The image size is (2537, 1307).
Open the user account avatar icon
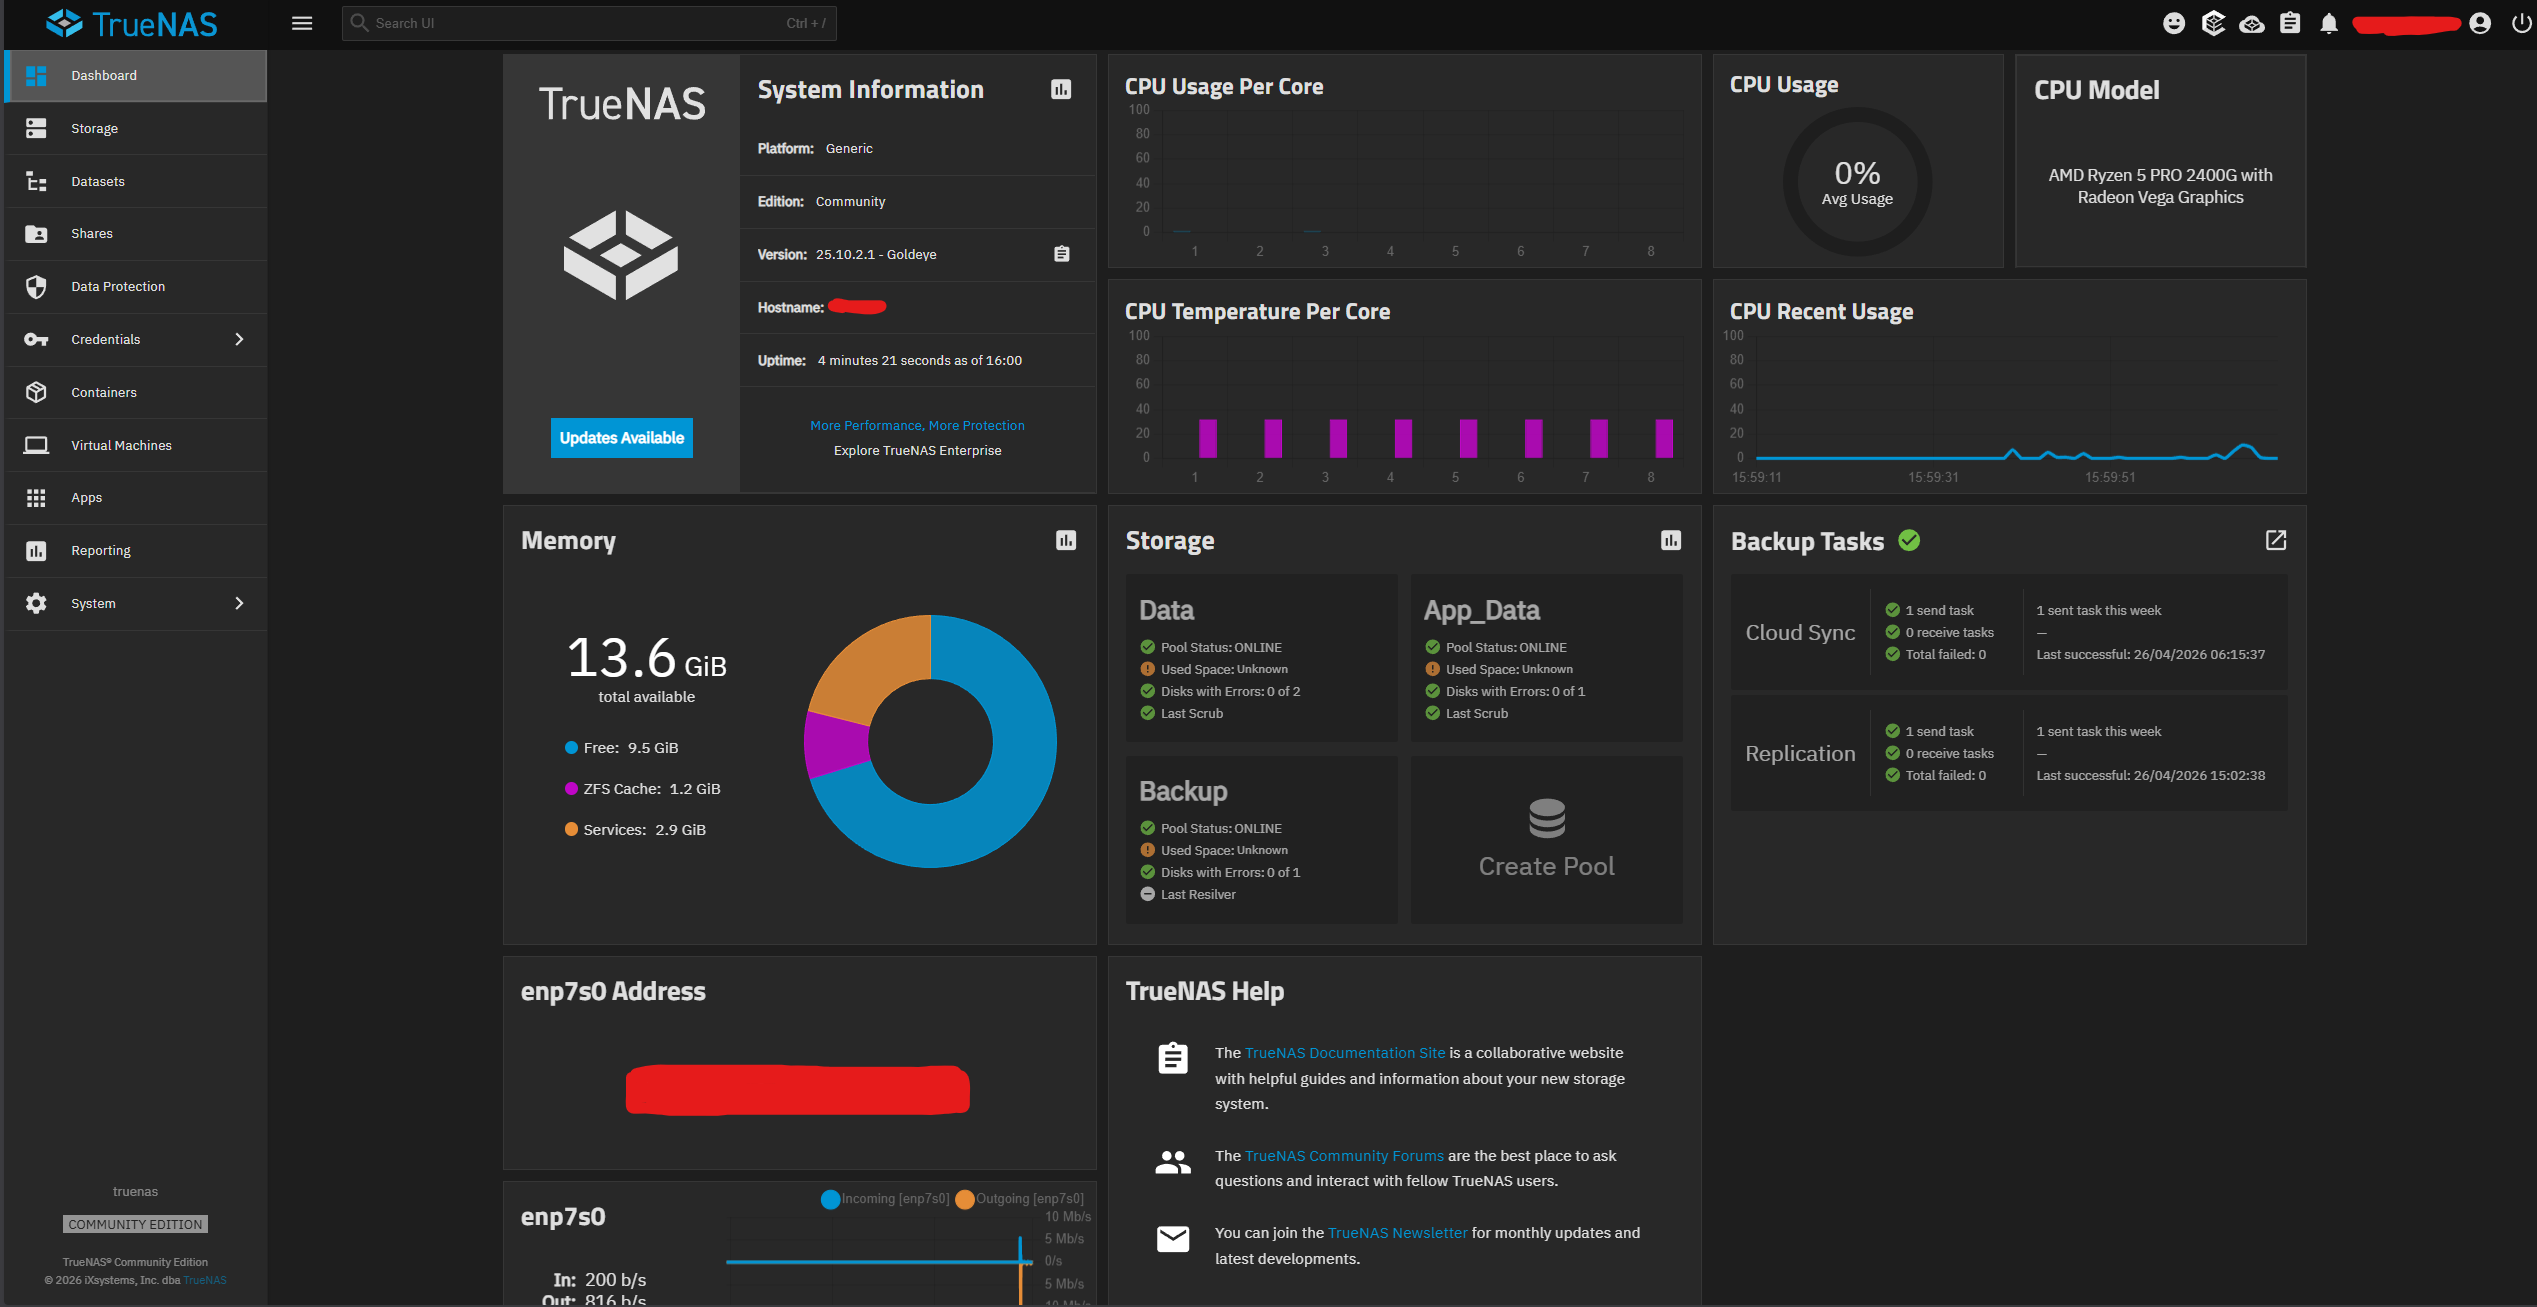pyautogui.click(x=2480, y=23)
